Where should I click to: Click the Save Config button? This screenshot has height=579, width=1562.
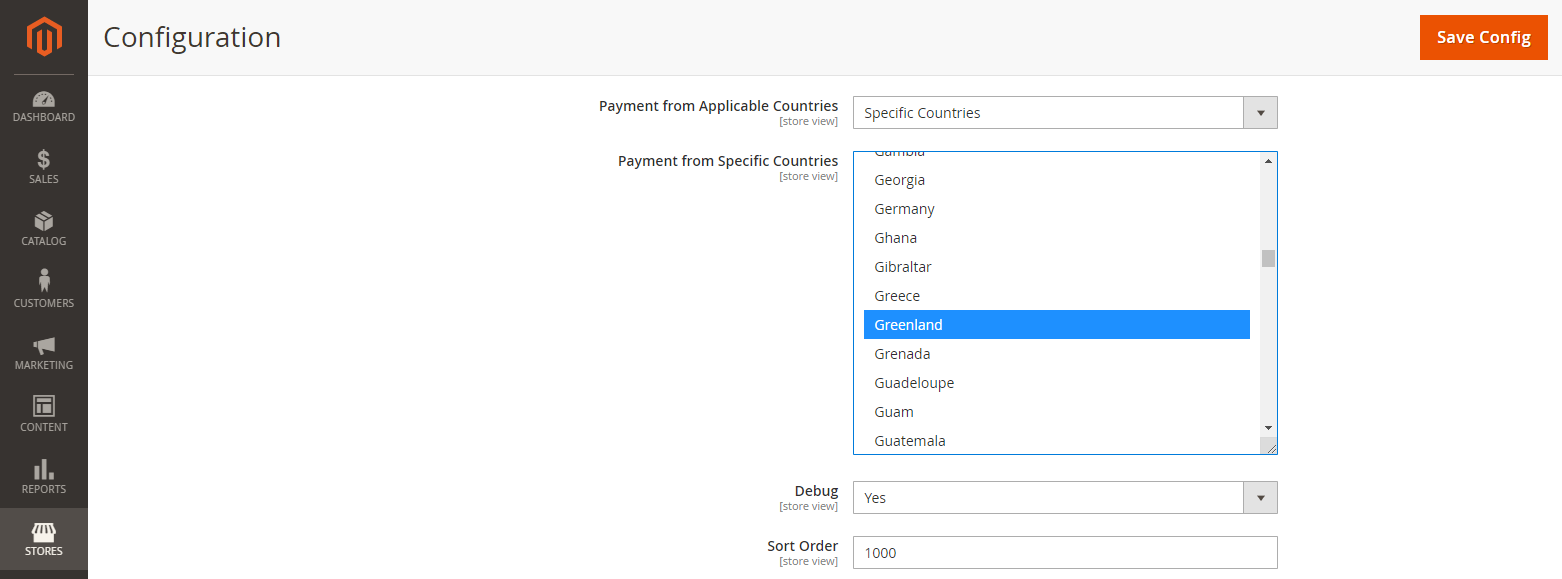1483,37
